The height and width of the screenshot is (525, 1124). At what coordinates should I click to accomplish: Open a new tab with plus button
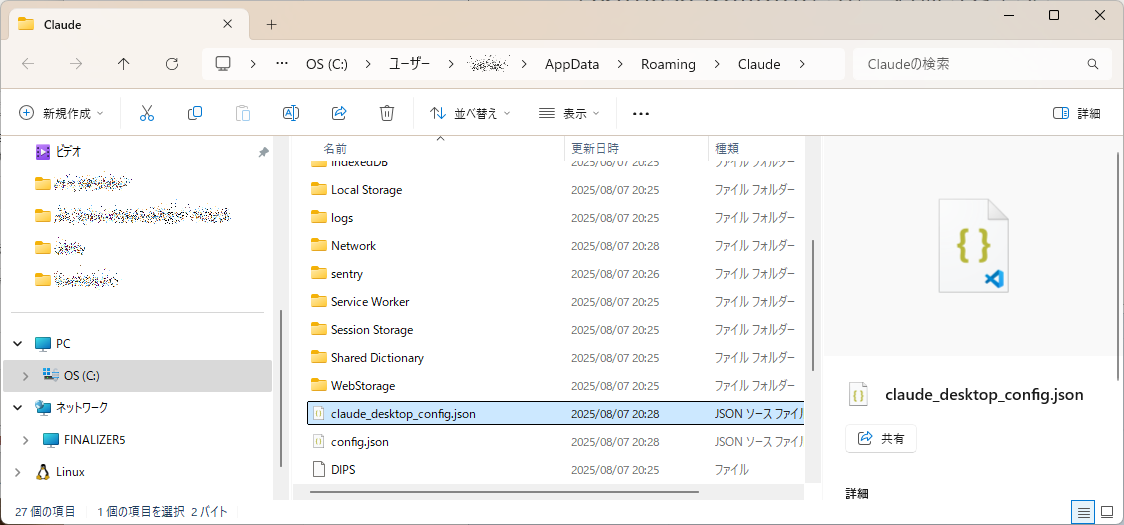pyautogui.click(x=271, y=24)
